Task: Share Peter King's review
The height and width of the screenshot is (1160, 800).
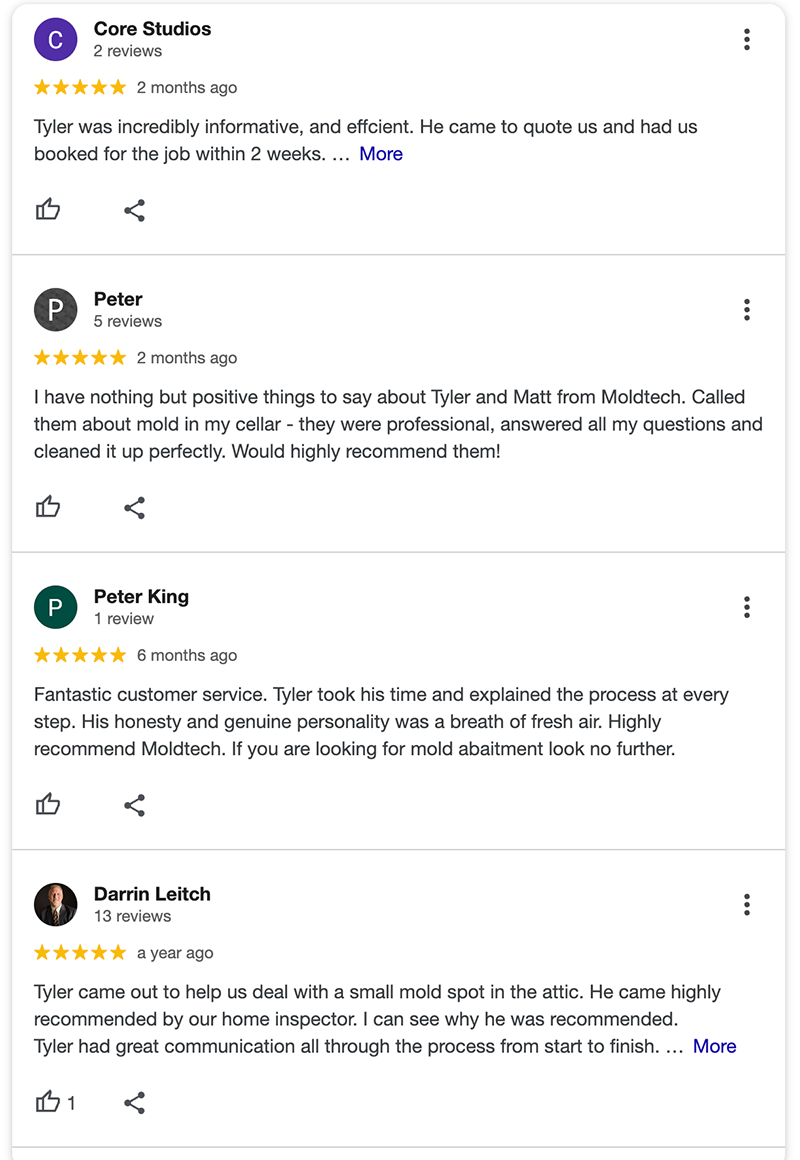Action: click(134, 805)
